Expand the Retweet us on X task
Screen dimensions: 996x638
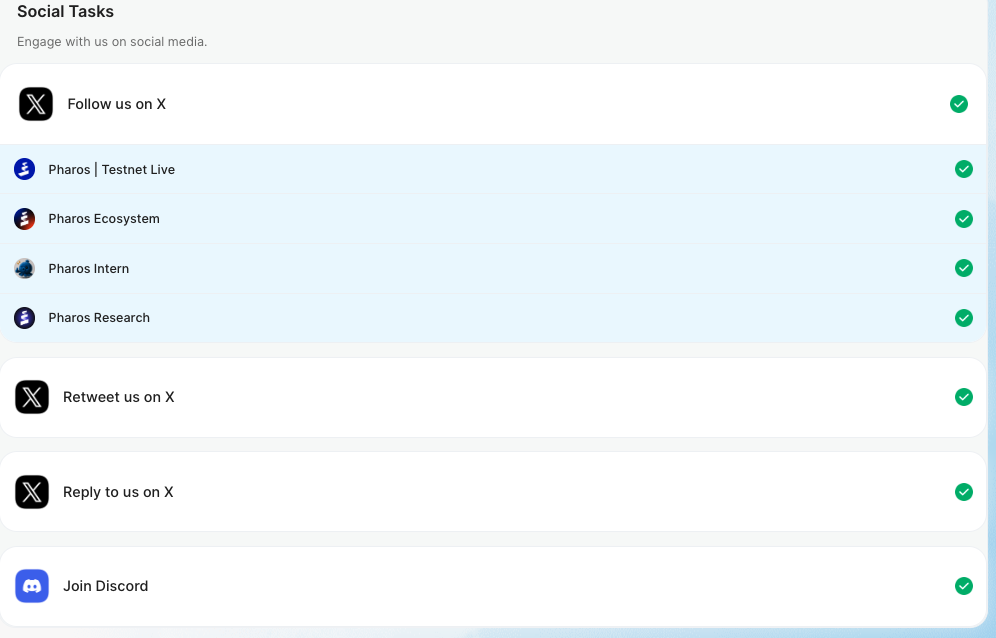[x=118, y=397]
